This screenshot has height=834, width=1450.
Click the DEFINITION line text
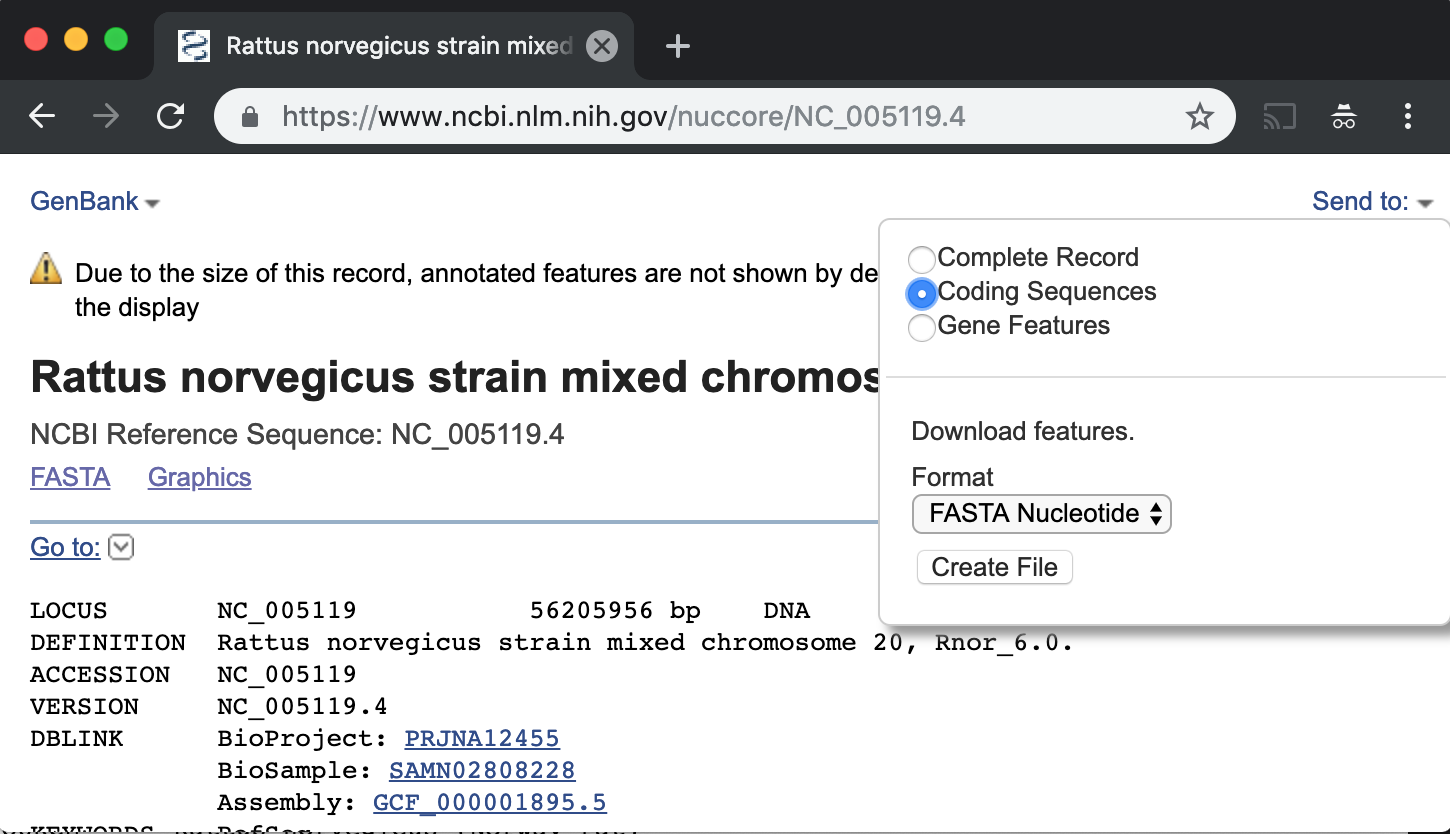pos(645,642)
